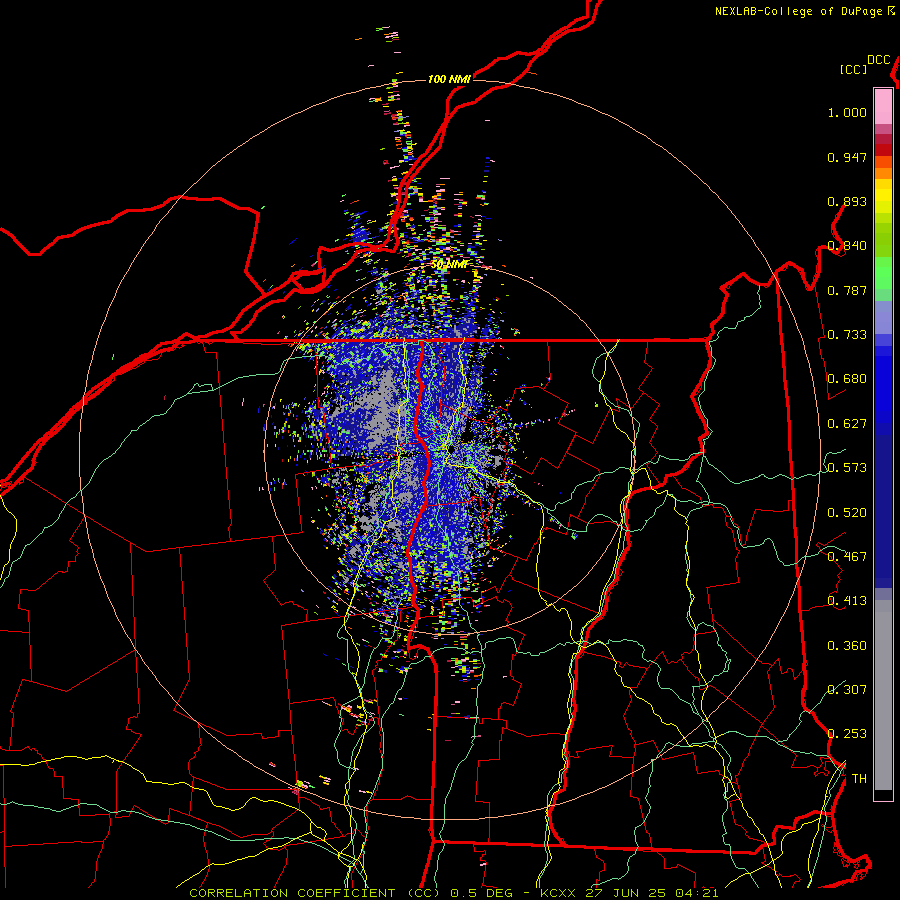900x900 pixels.
Task: Click the 0.413 scale value
Action: 847,601
